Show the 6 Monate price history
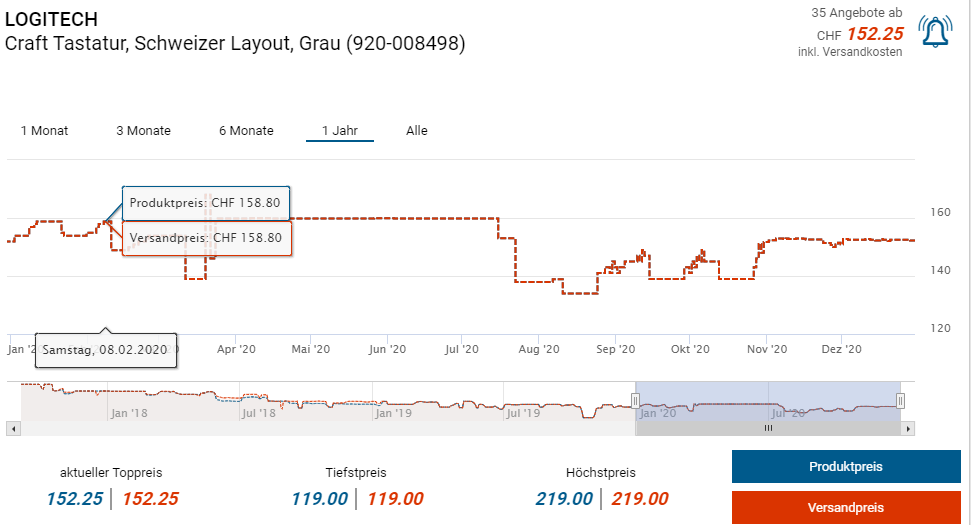 [x=246, y=131]
